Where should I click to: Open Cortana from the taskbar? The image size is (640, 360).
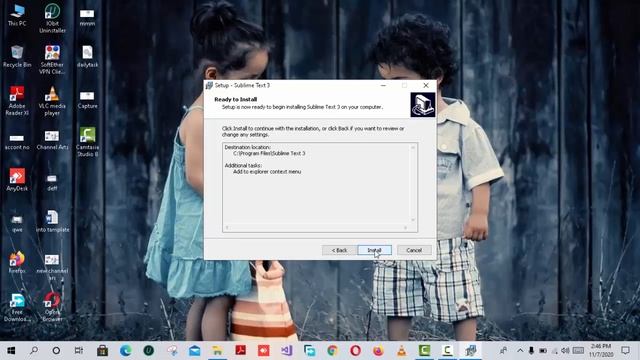point(56,350)
